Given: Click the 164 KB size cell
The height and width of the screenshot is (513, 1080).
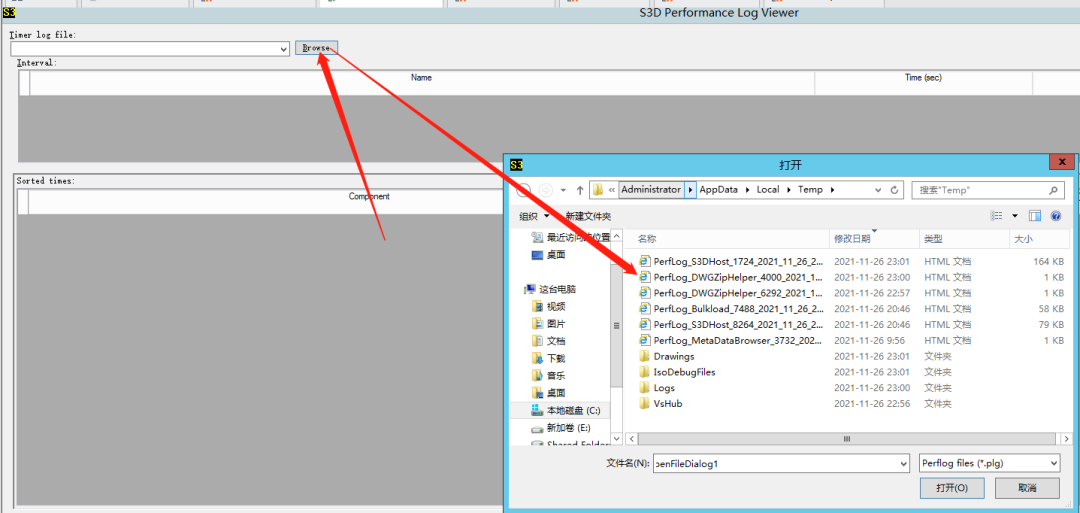Looking at the screenshot, I should pyautogui.click(x=1050, y=262).
